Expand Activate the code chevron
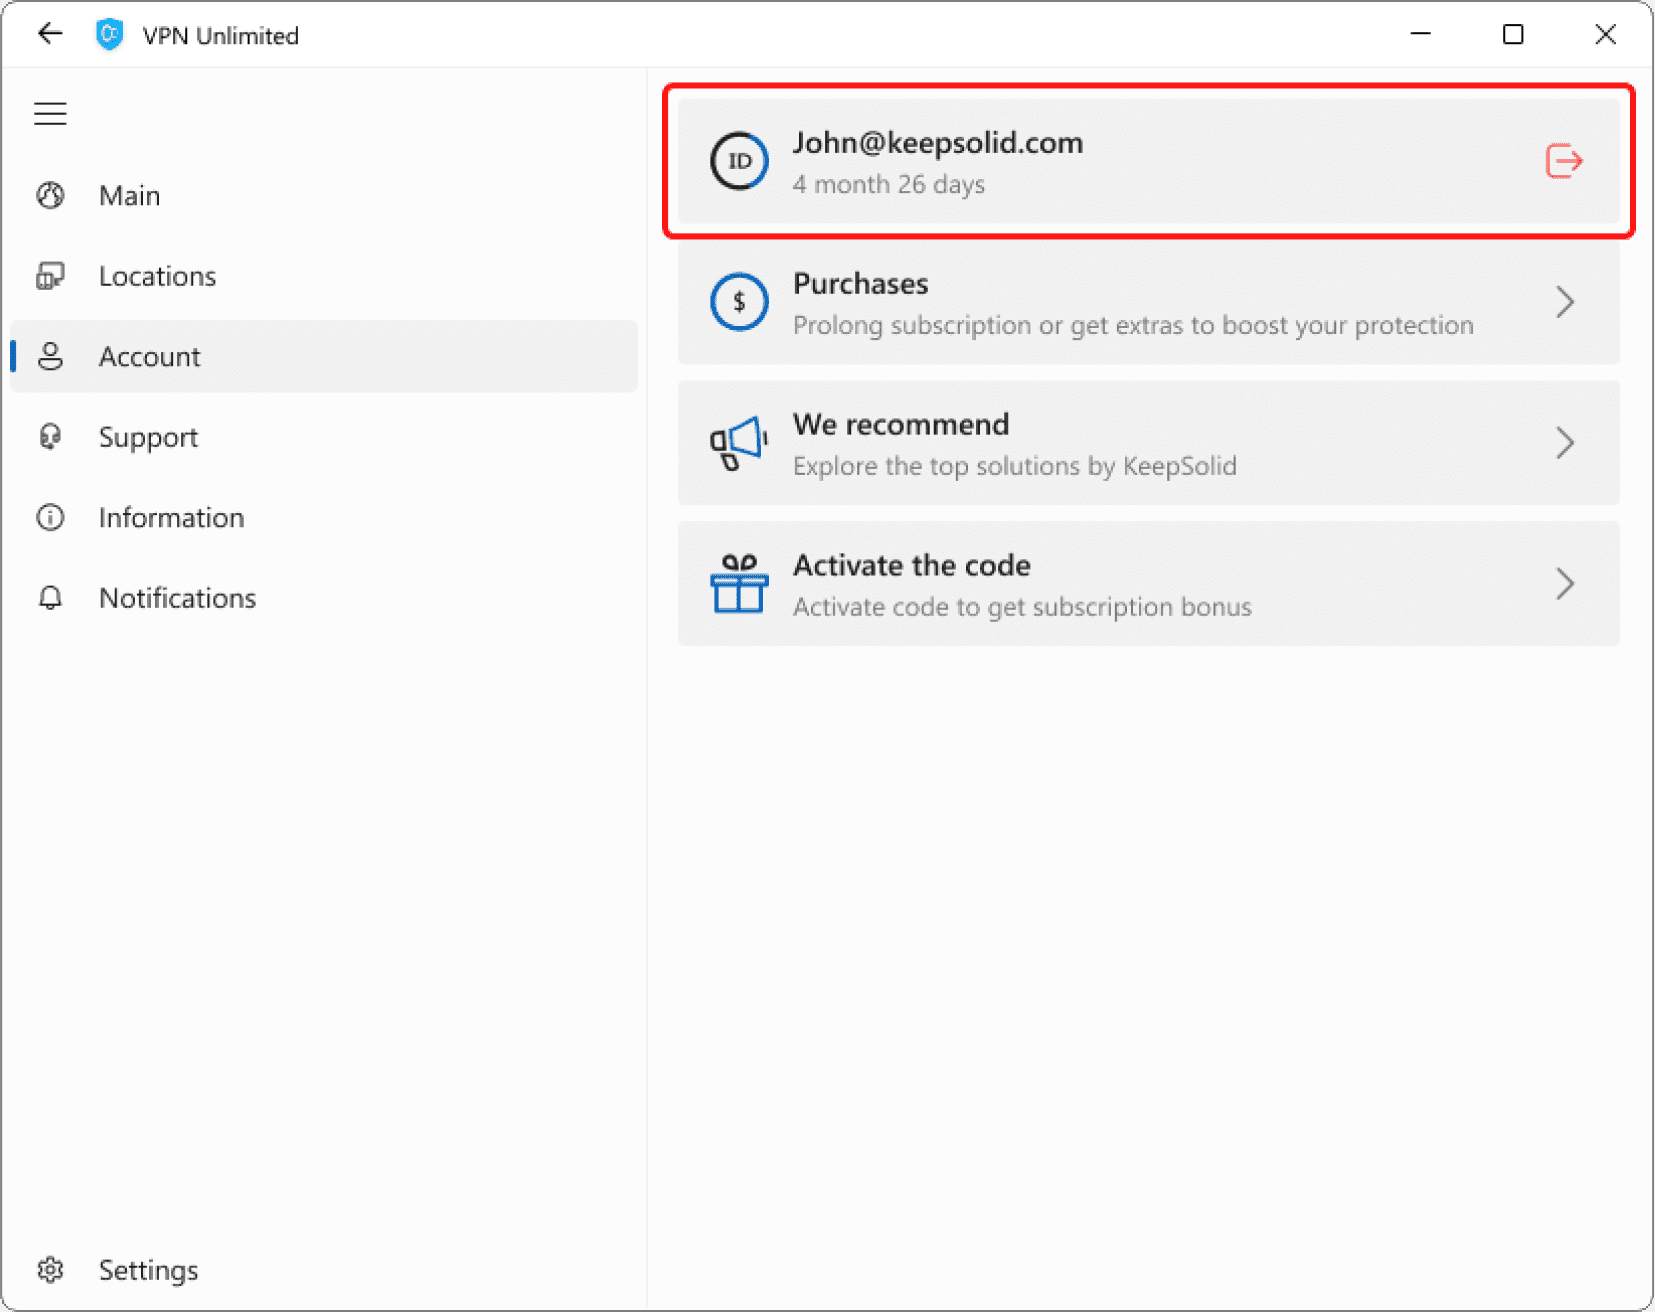Viewport: 1655px width, 1312px height. tap(1565, 584)
